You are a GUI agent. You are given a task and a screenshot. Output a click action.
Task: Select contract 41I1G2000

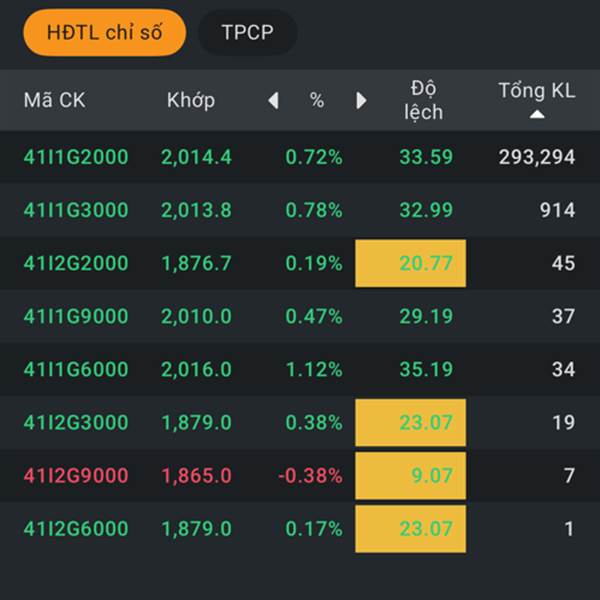(76, 157)
